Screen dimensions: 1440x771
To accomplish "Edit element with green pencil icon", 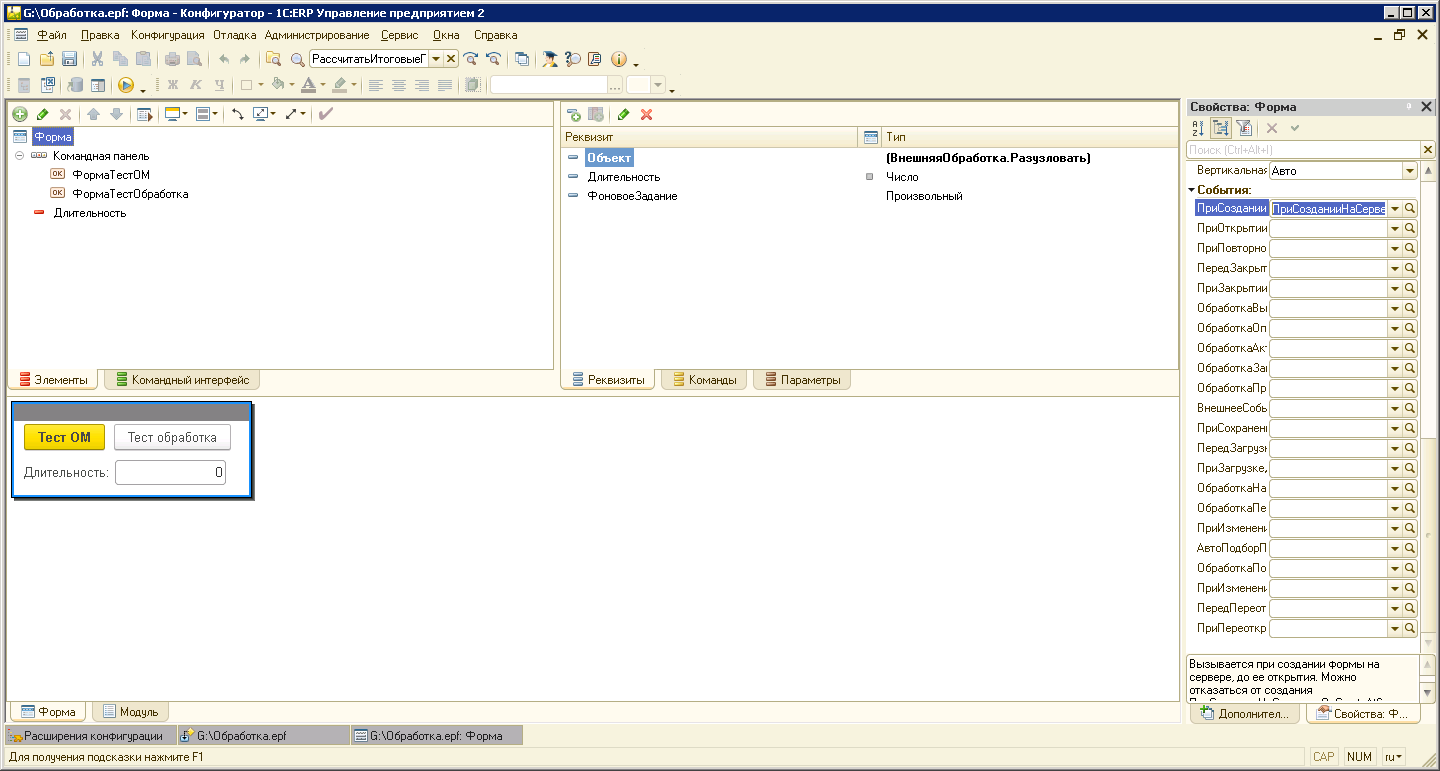I will point(42,114).
